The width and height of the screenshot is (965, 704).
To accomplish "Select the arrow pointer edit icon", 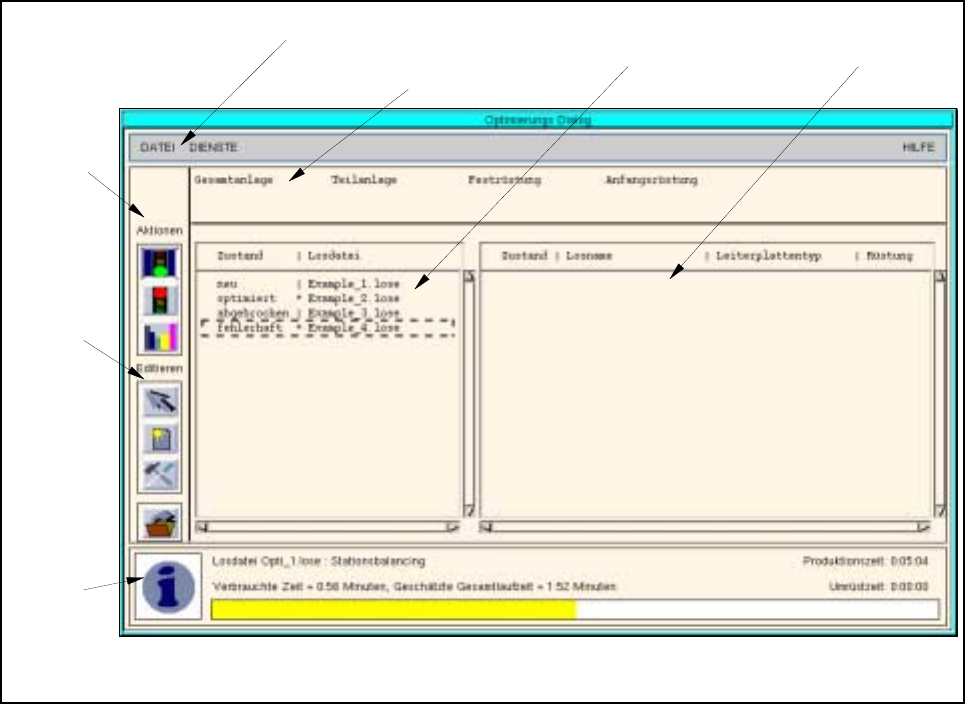I will coord(160,401).
